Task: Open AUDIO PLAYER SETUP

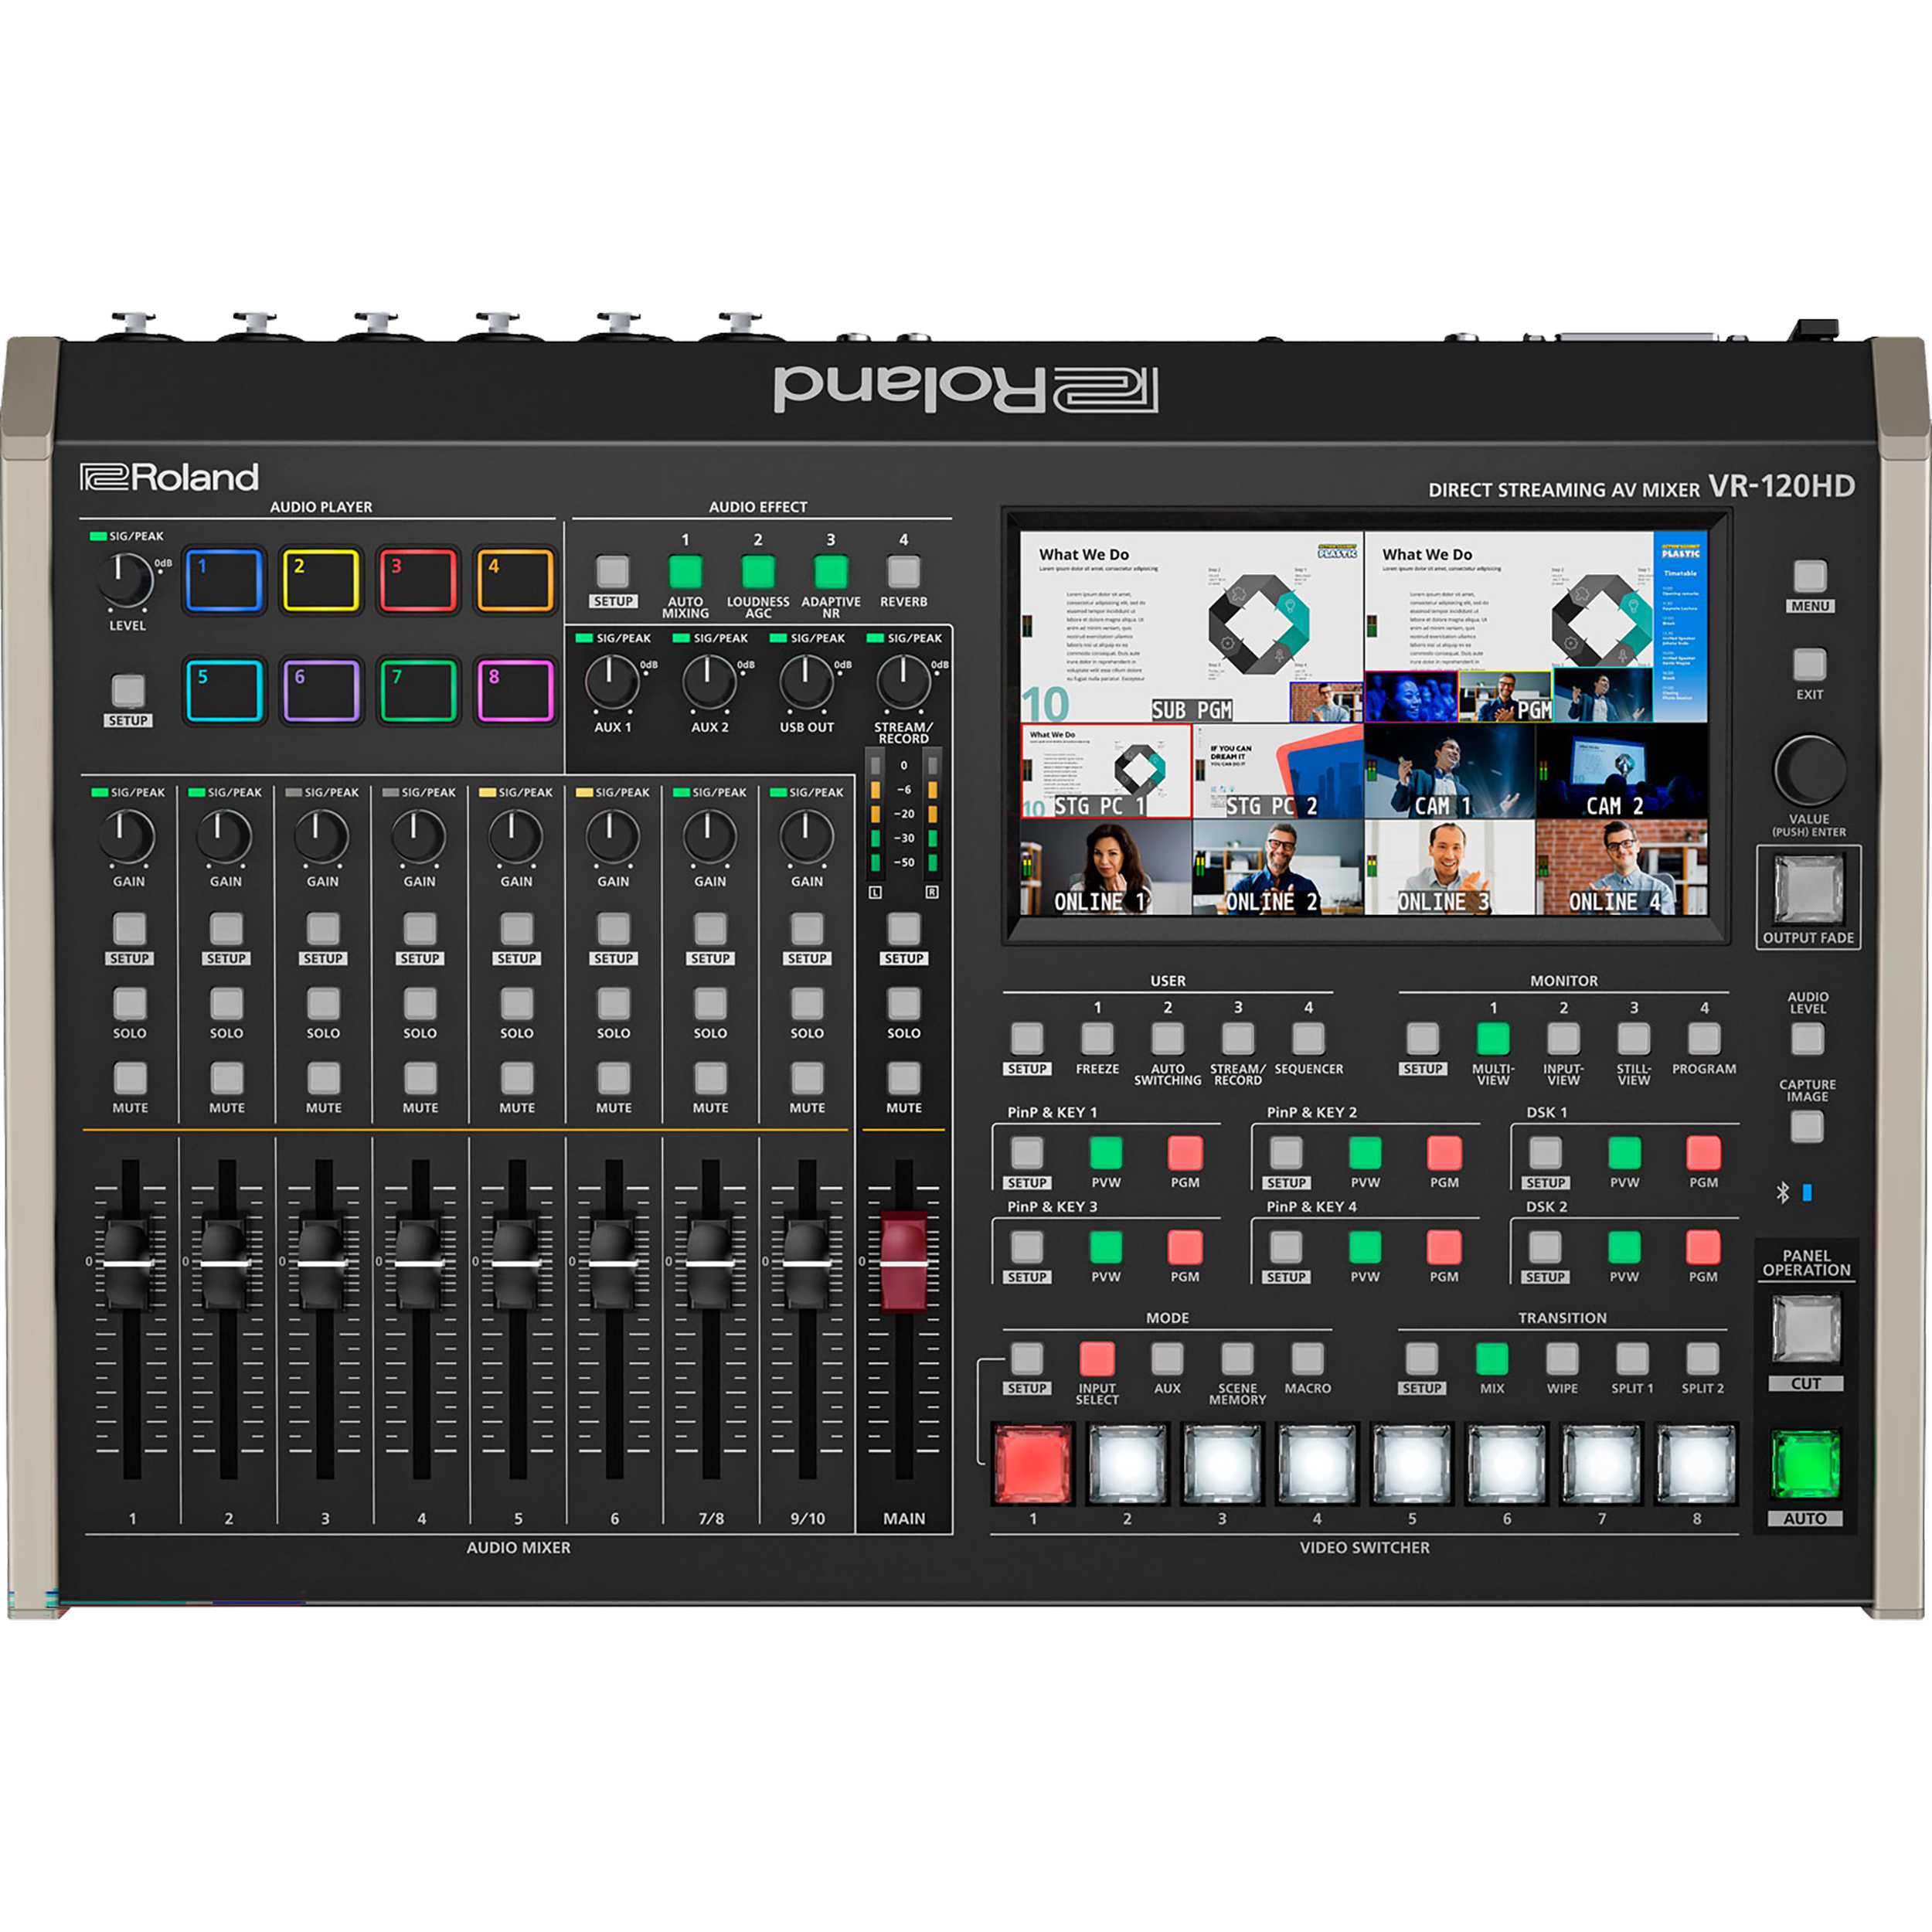Action: coord(128,691)
